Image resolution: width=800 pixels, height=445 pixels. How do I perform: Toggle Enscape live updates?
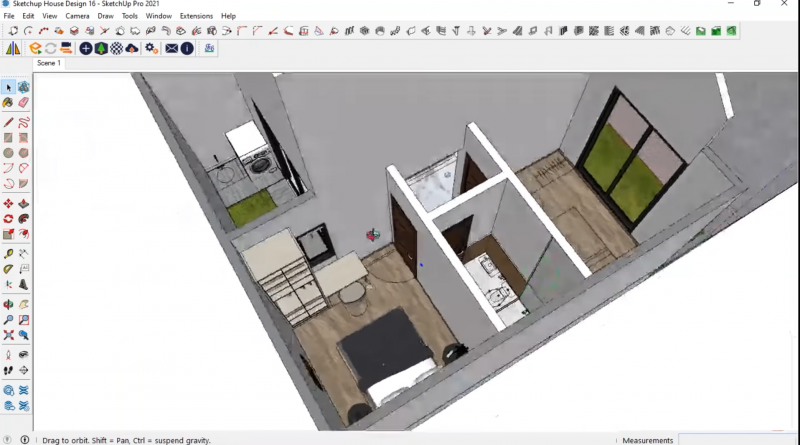point(51,48)
